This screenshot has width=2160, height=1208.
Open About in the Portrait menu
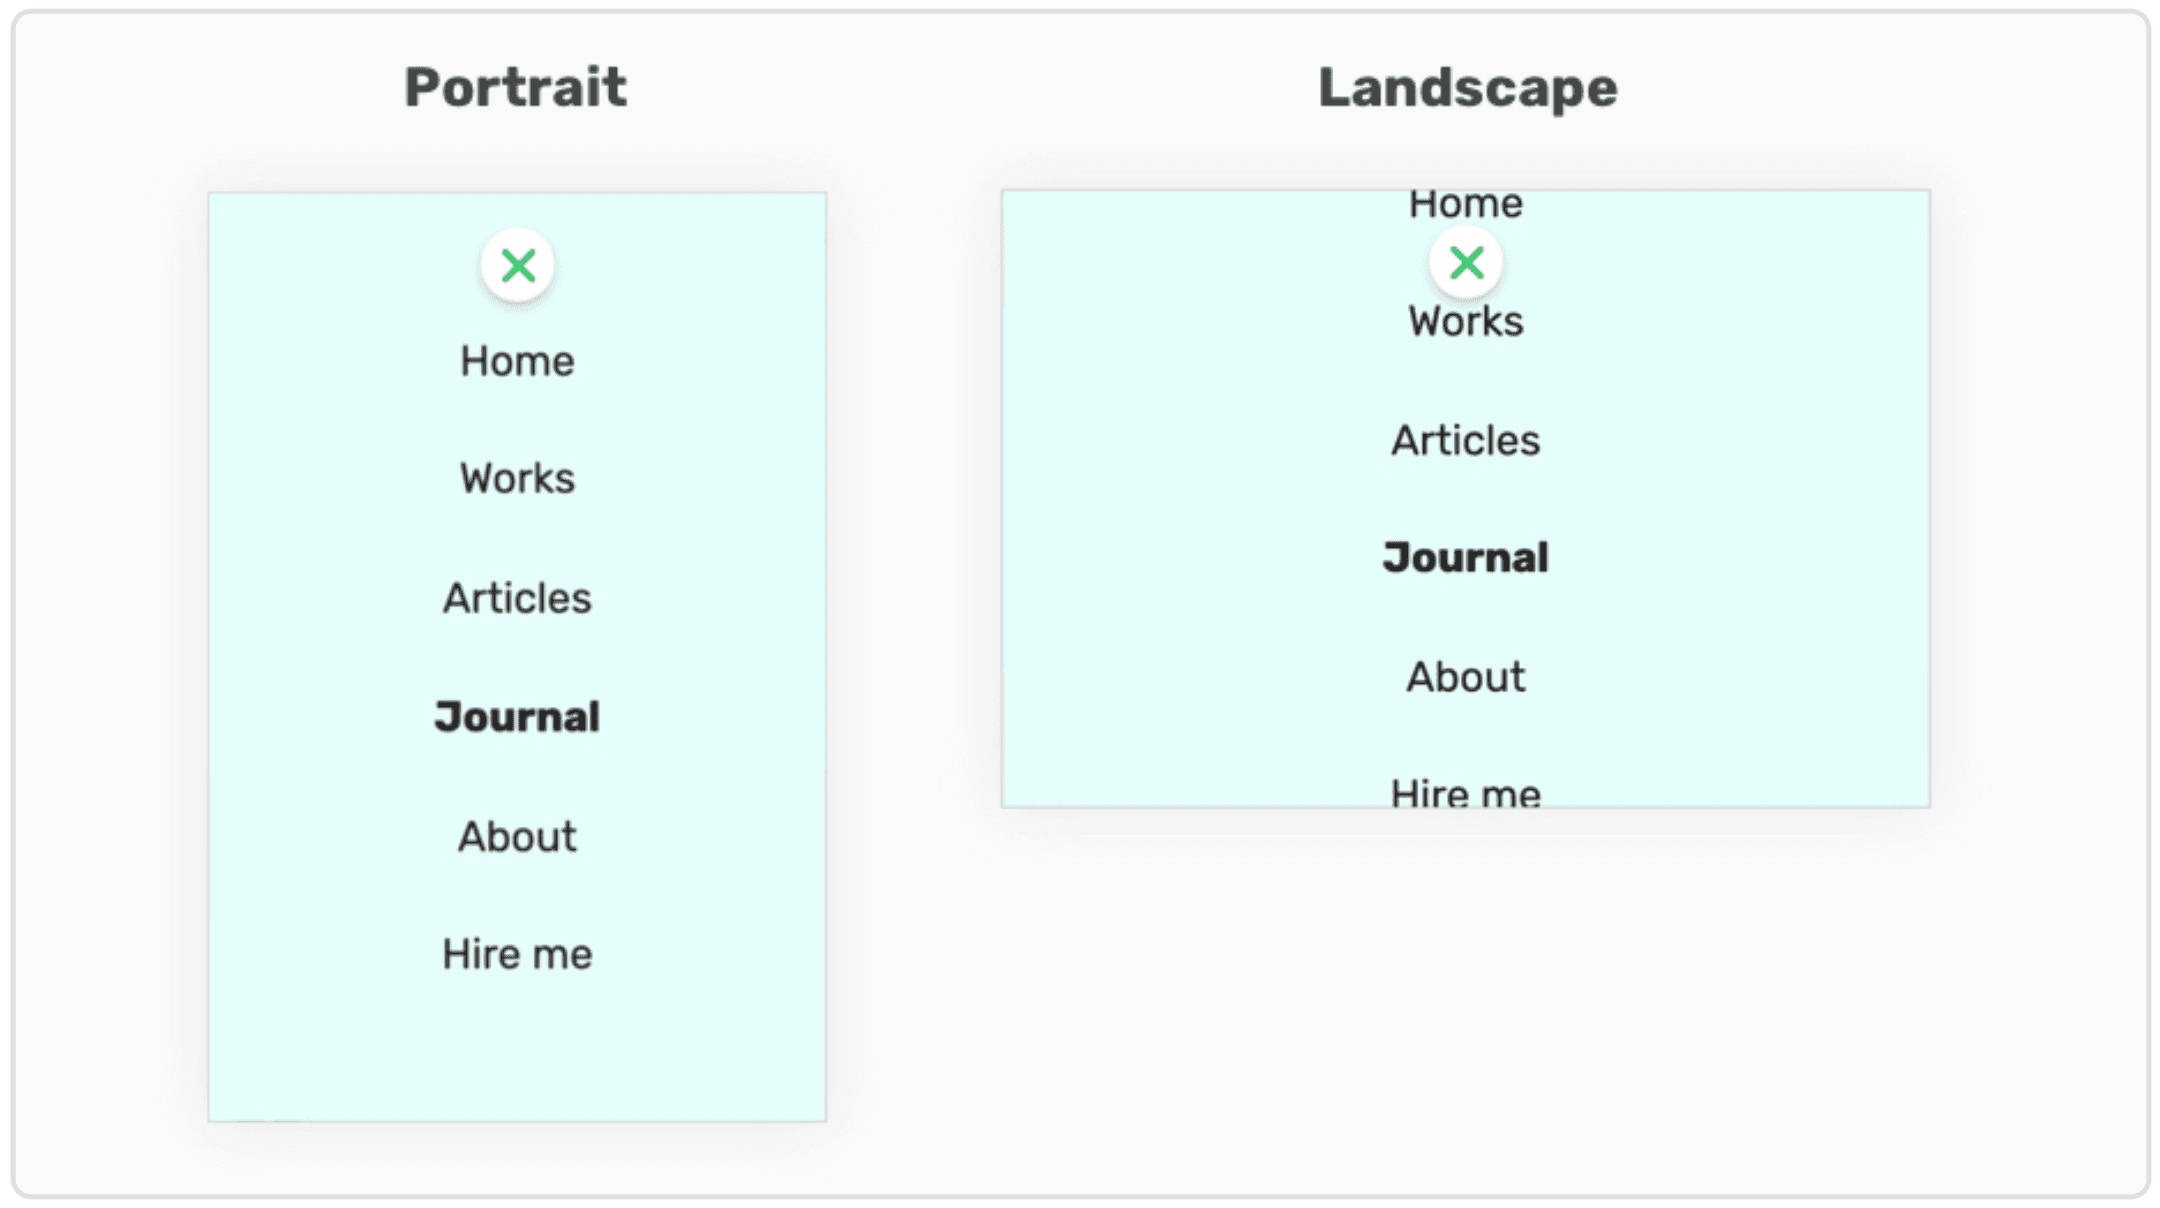pos(517,836)
